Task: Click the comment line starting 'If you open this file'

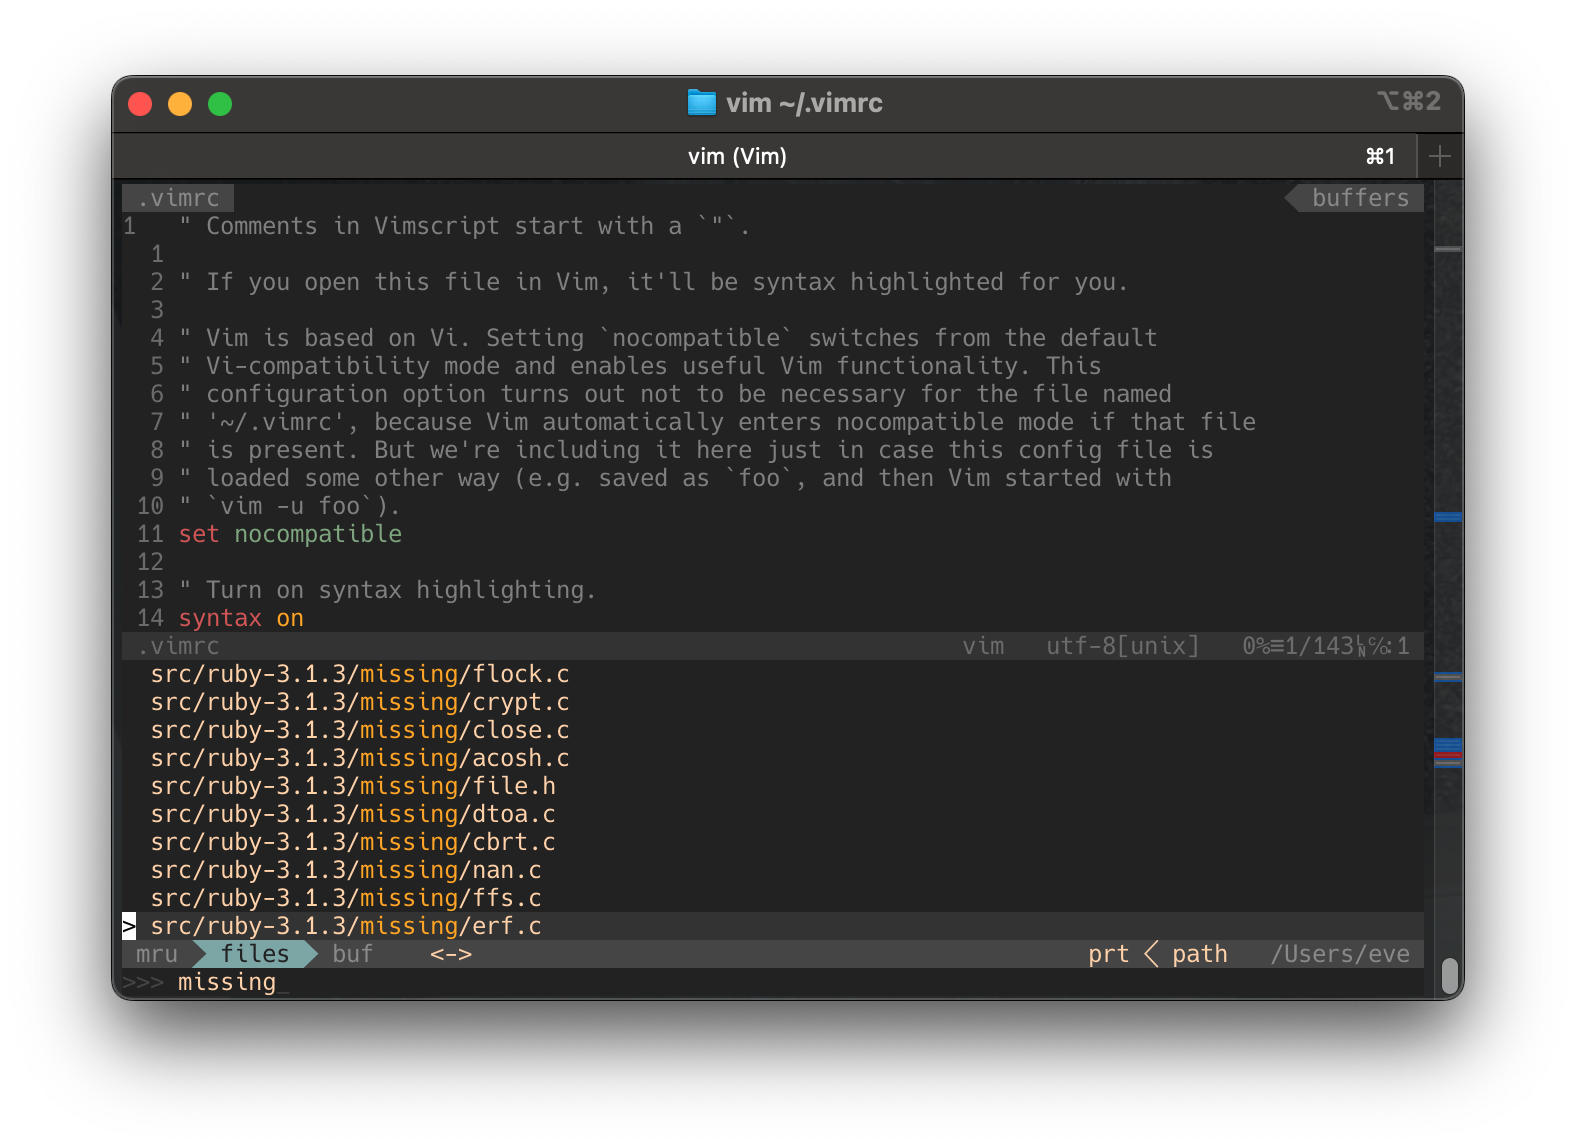Action: (654, 282)
